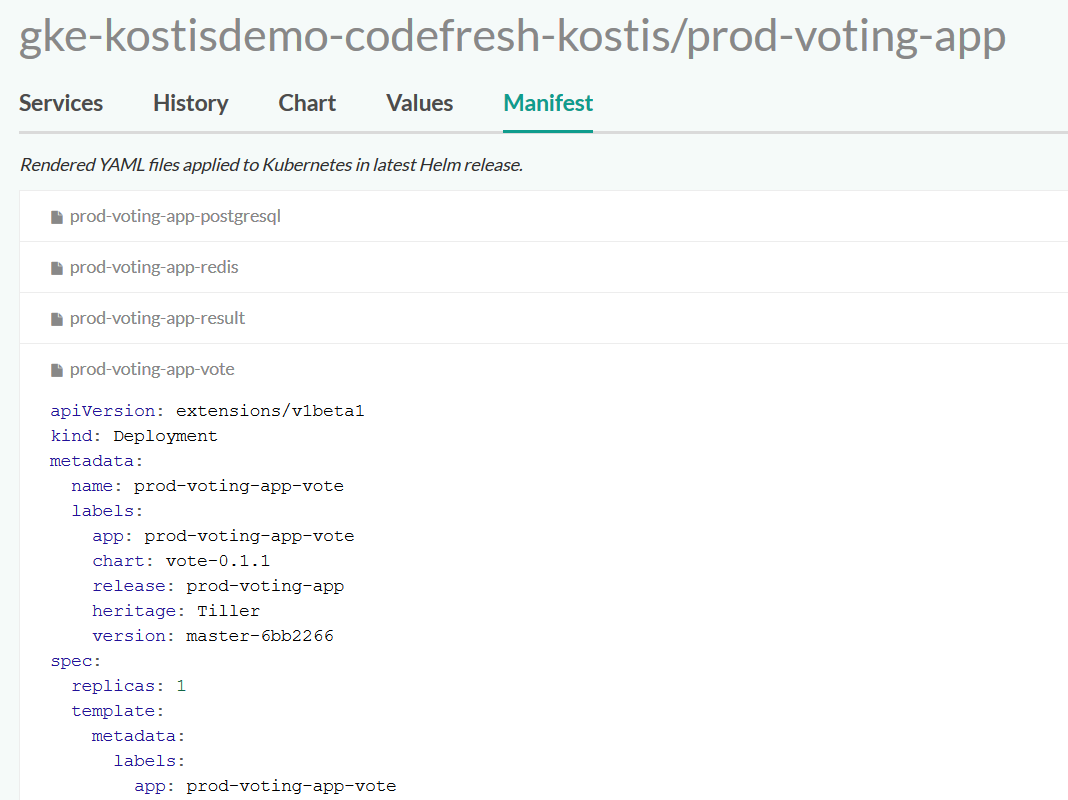The image size is (1068, 800).
Task: Click the file icon beside prod-voting-app-vote
Action: tap(57, 370)
